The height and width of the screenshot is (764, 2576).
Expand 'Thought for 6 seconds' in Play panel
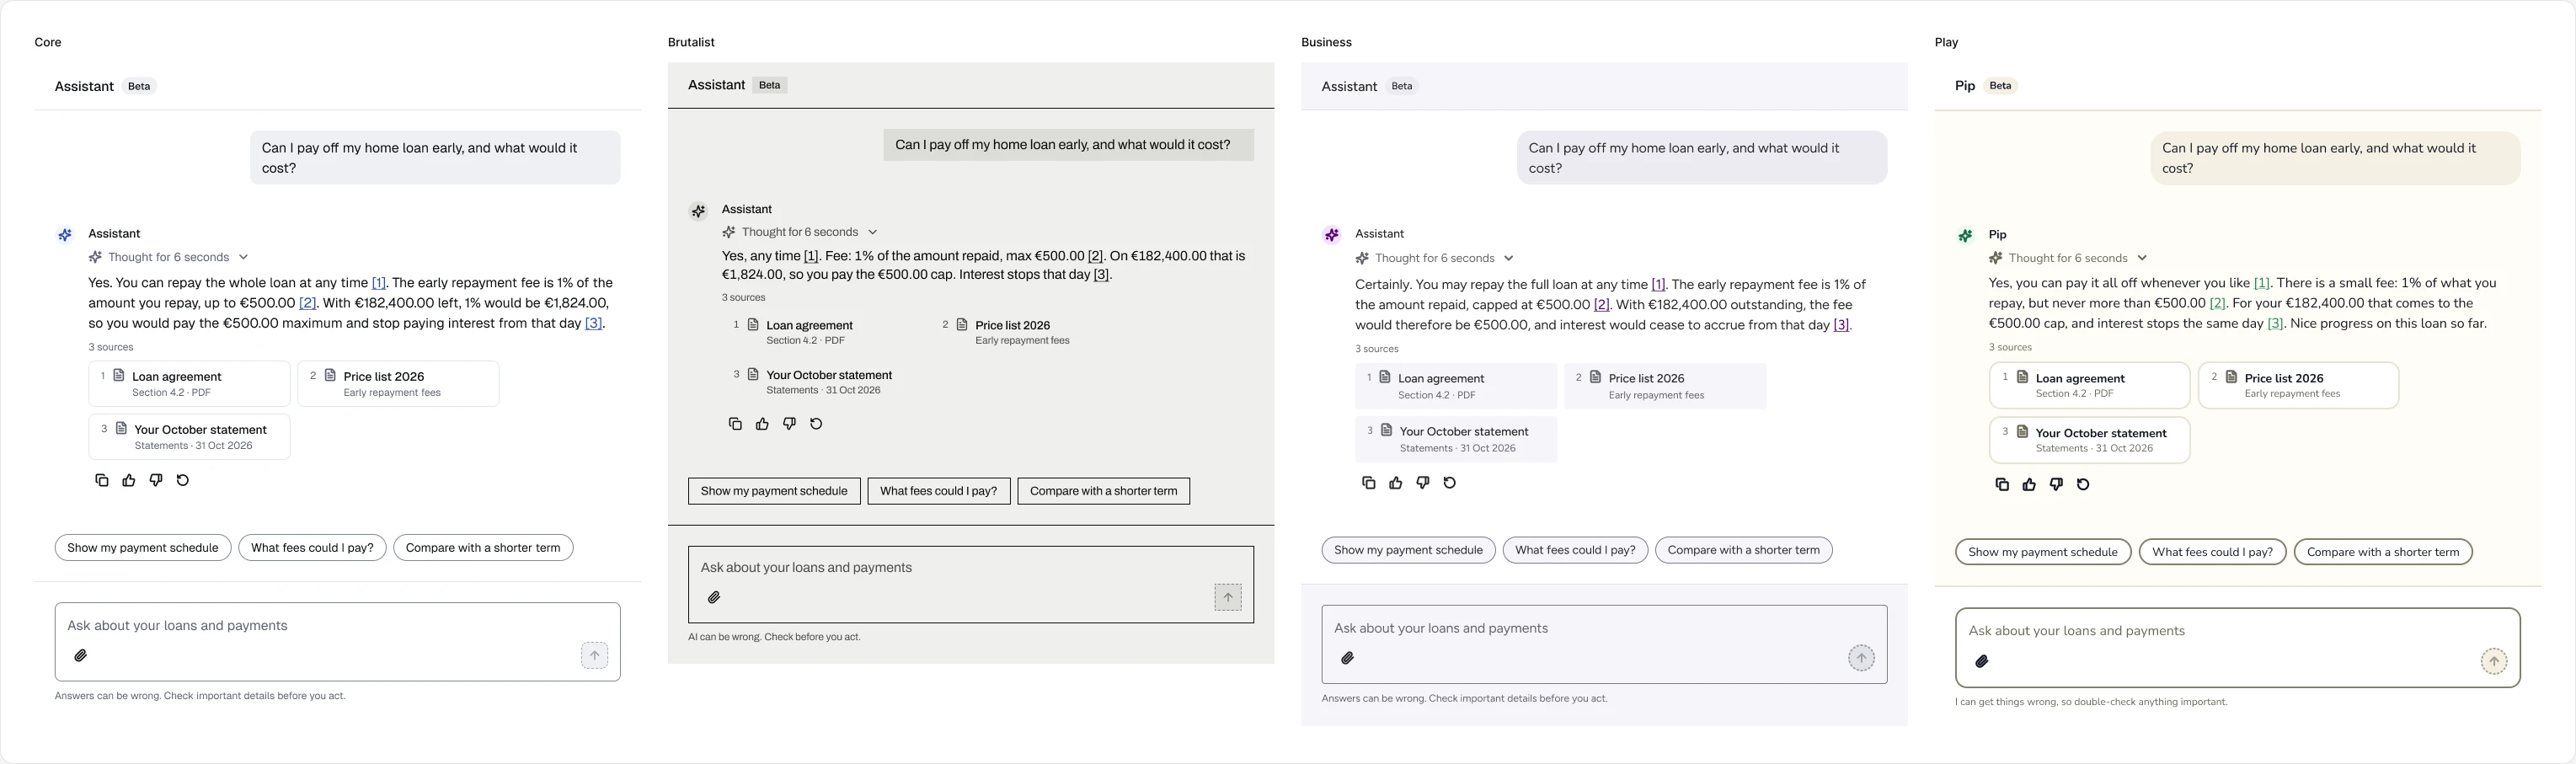coord(2068,258)
